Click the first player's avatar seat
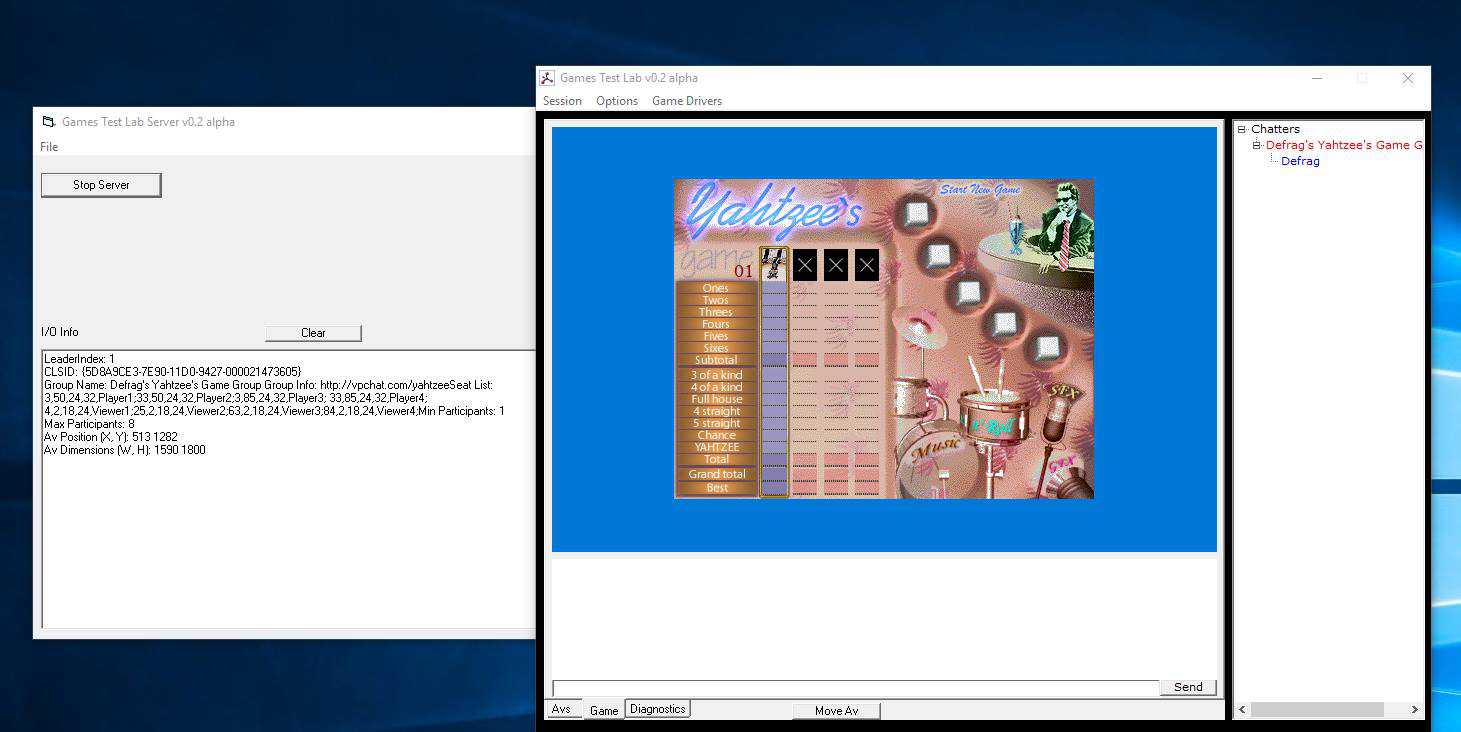1461x732 pixels. point(774,264)
